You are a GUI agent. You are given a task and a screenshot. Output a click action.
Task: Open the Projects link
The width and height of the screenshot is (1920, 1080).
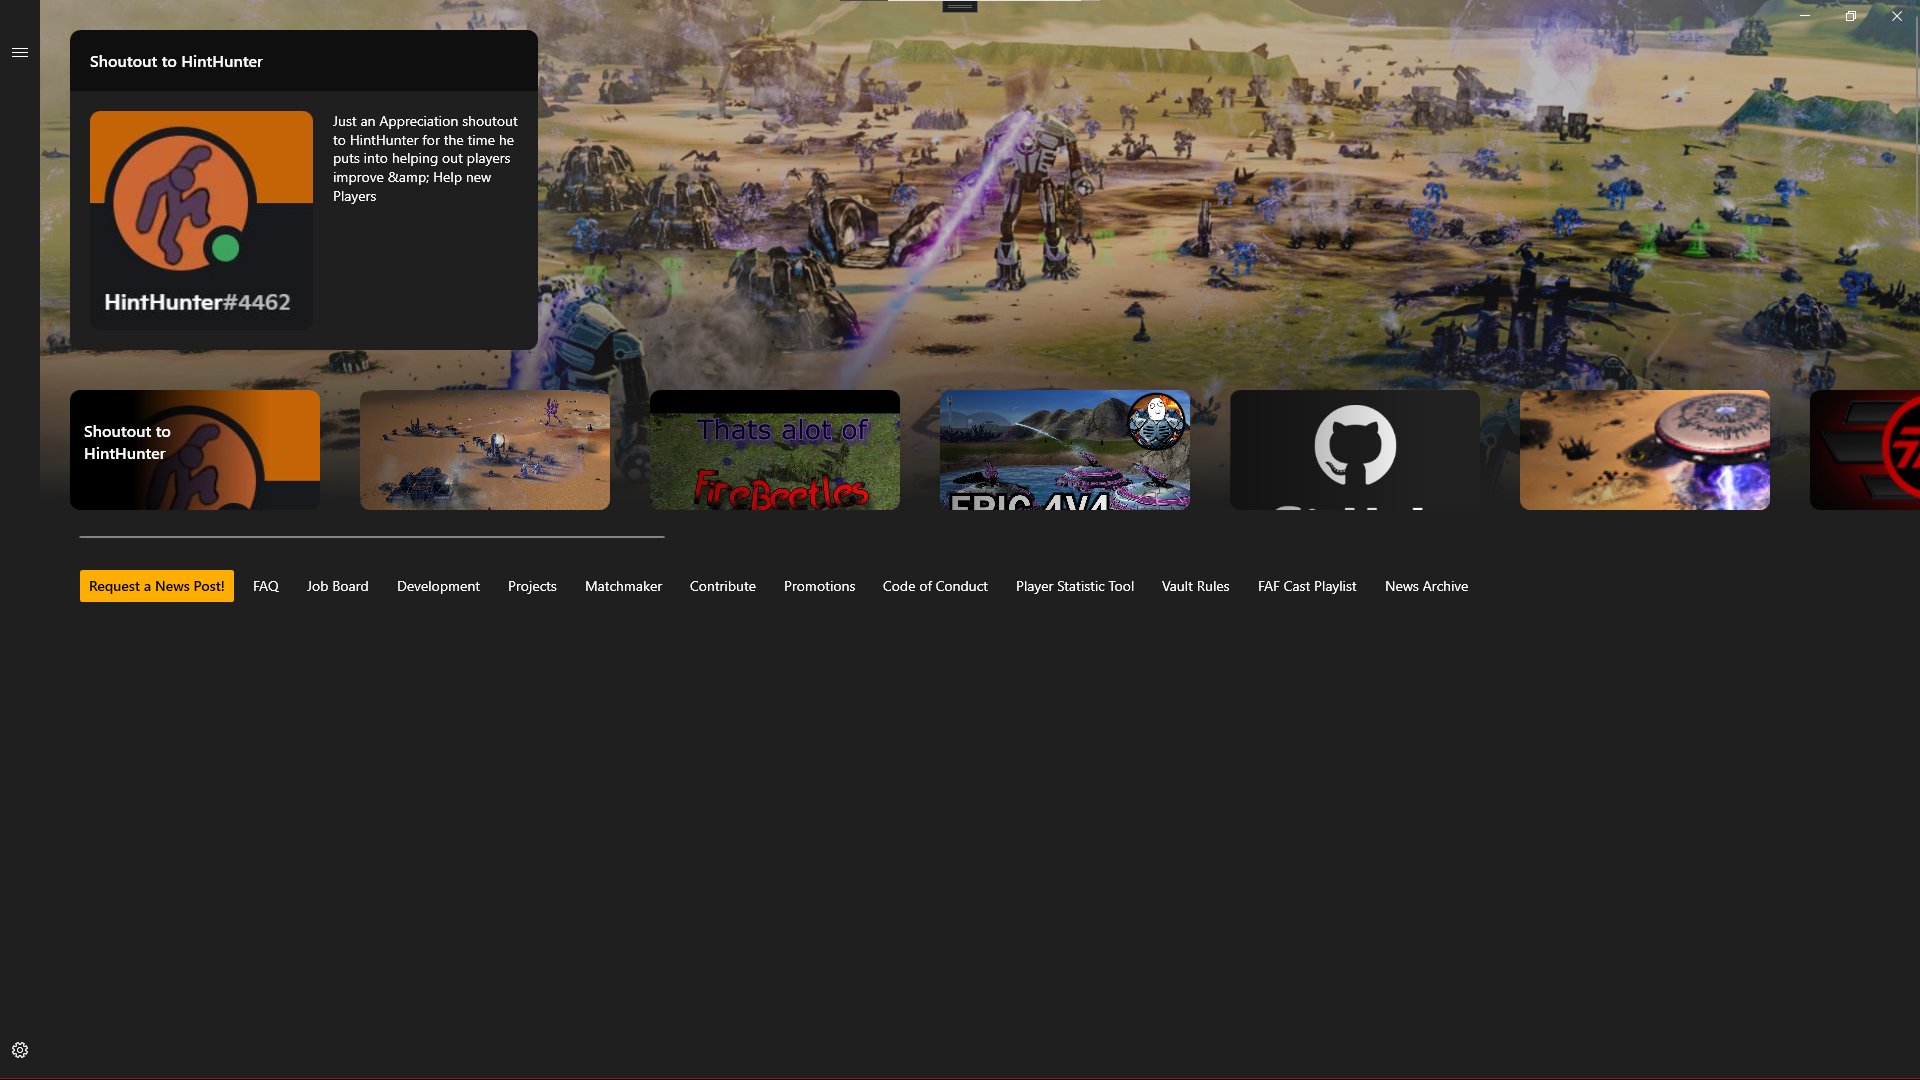(x=532, y=586)
